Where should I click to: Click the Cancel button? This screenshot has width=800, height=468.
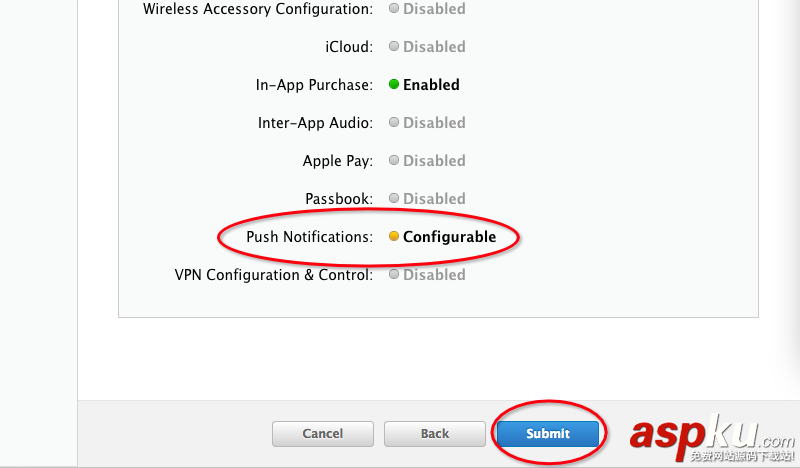pos(323,434)
